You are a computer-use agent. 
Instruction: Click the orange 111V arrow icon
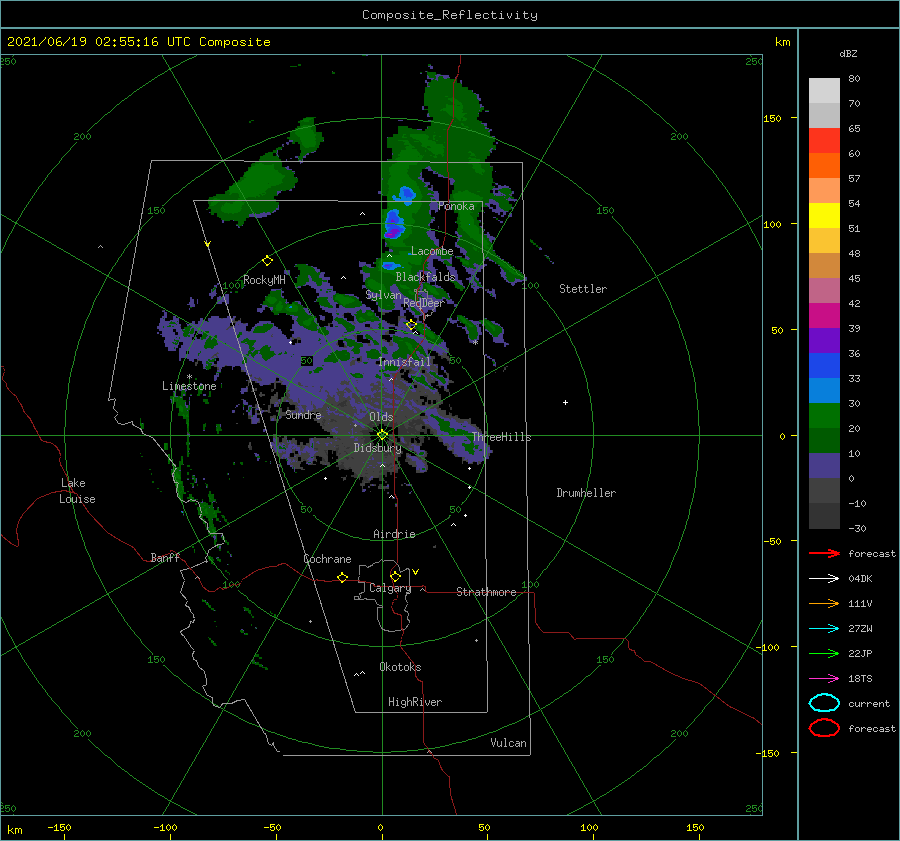click(824, 603)
